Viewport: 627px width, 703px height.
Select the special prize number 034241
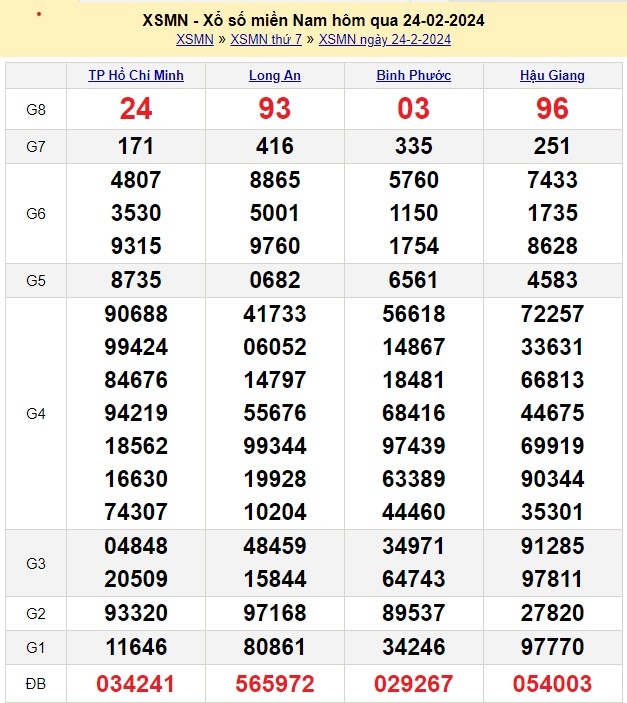click(136, 684)
